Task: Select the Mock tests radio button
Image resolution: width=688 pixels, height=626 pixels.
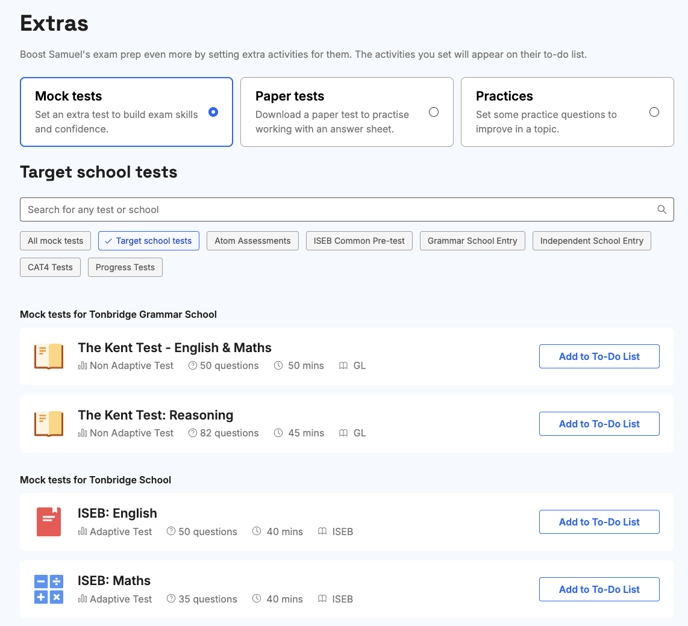Action: [213, 112]
